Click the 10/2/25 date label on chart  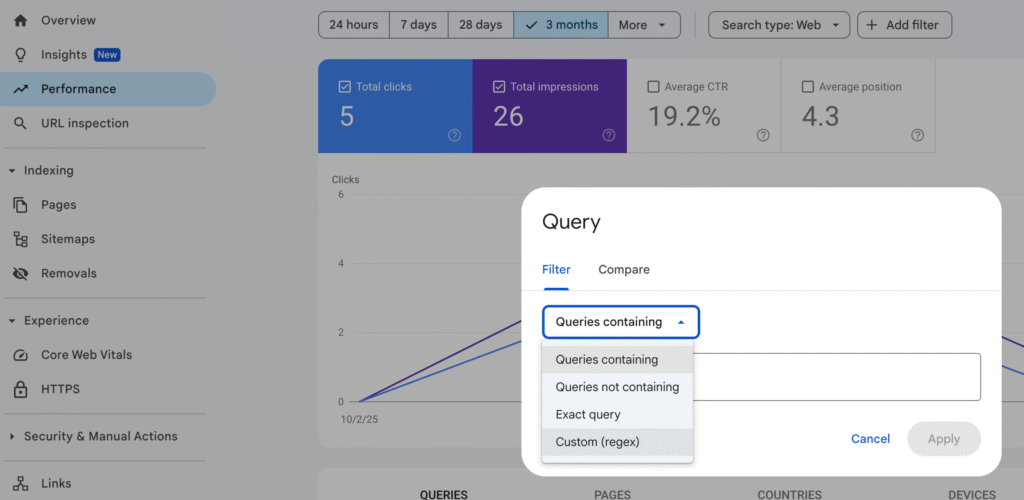click(x=359, y=419)
